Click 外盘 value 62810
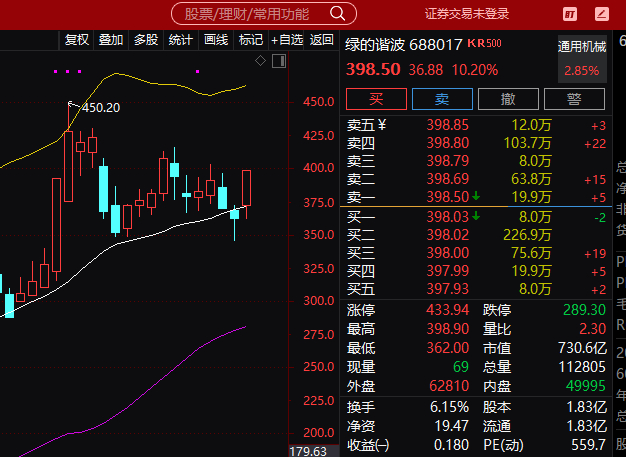The image size is (626, 457). point(449,386)
